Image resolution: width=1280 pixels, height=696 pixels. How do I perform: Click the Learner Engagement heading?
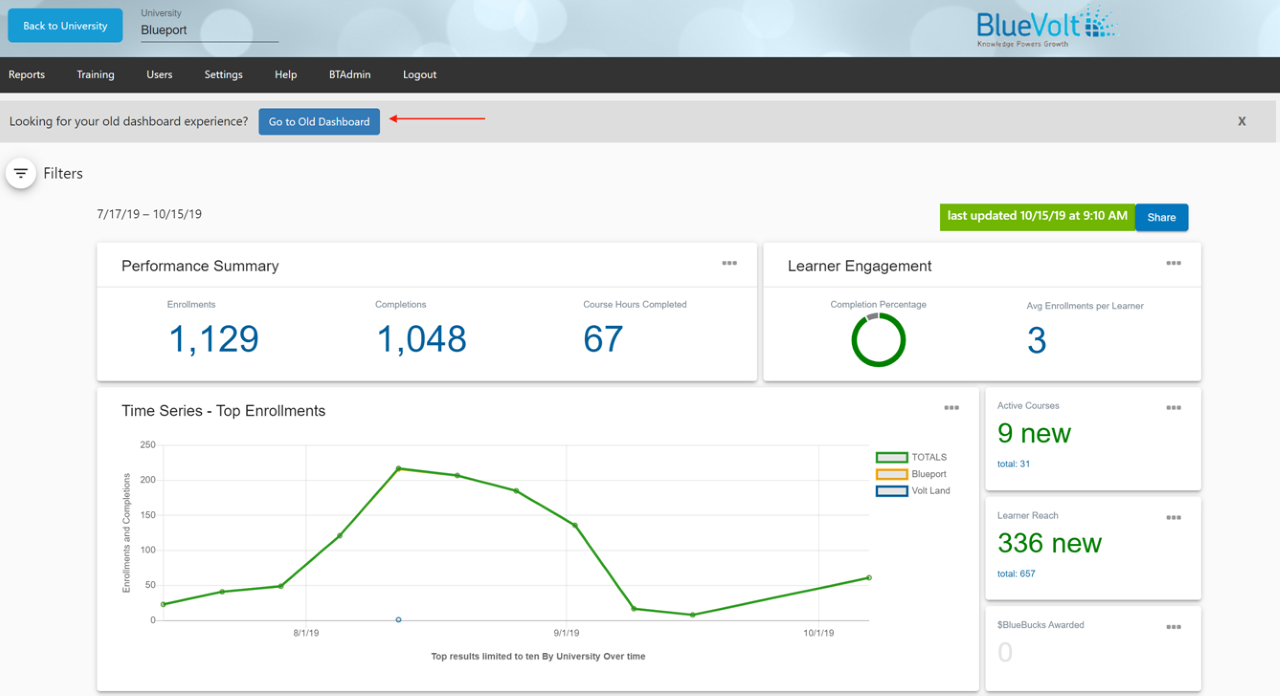pos(860,266)
